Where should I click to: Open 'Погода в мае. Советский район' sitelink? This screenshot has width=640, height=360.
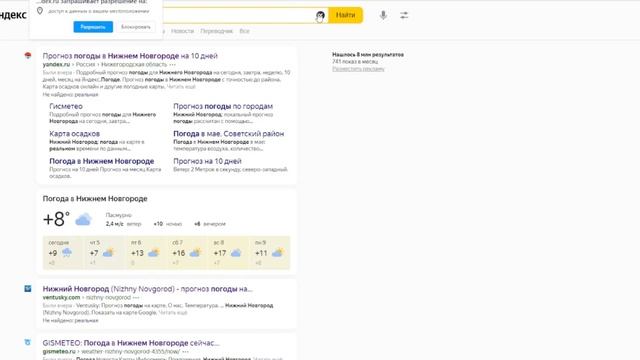coord(229,133)
